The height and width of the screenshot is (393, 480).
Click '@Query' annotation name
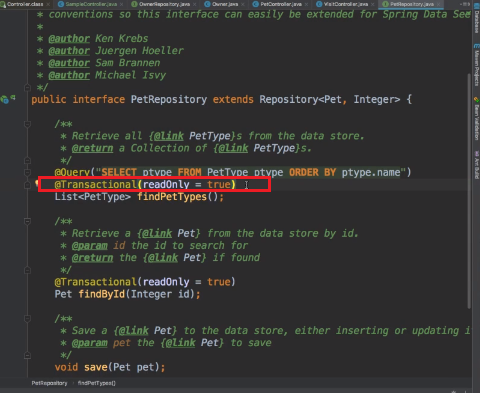point(72,172)
